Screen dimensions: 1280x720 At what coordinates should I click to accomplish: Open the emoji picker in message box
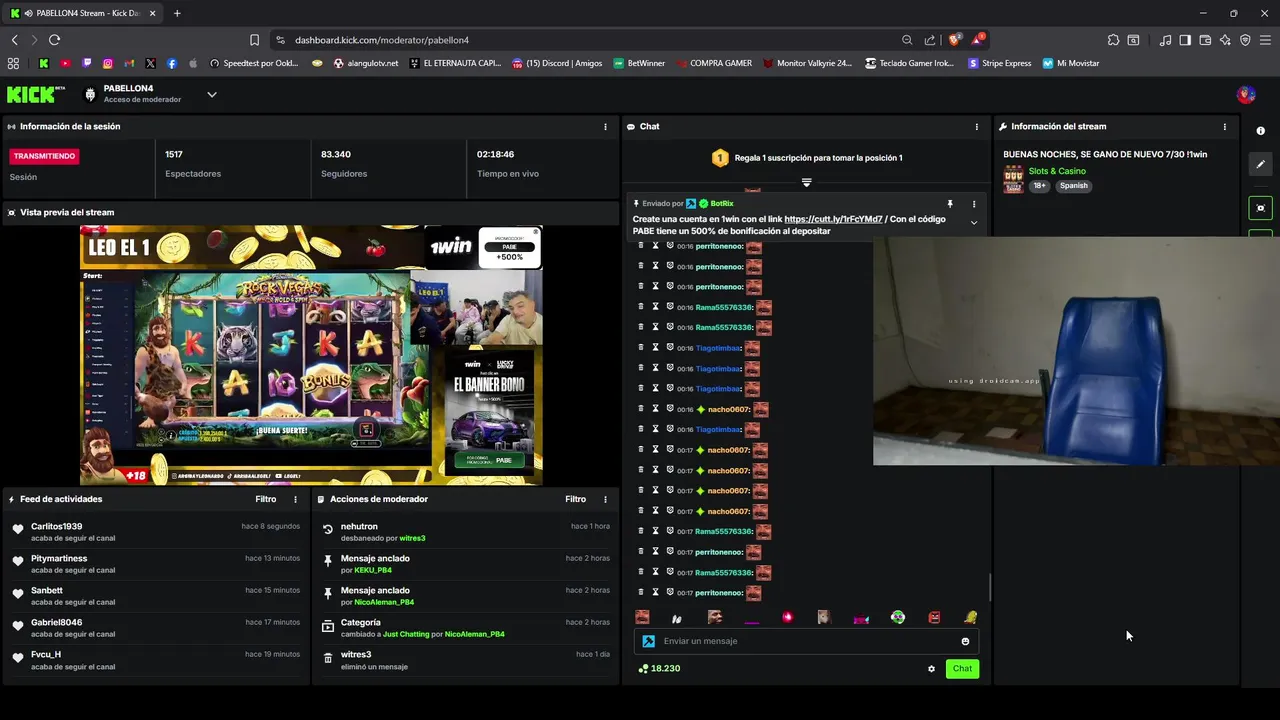coord(965,641)
